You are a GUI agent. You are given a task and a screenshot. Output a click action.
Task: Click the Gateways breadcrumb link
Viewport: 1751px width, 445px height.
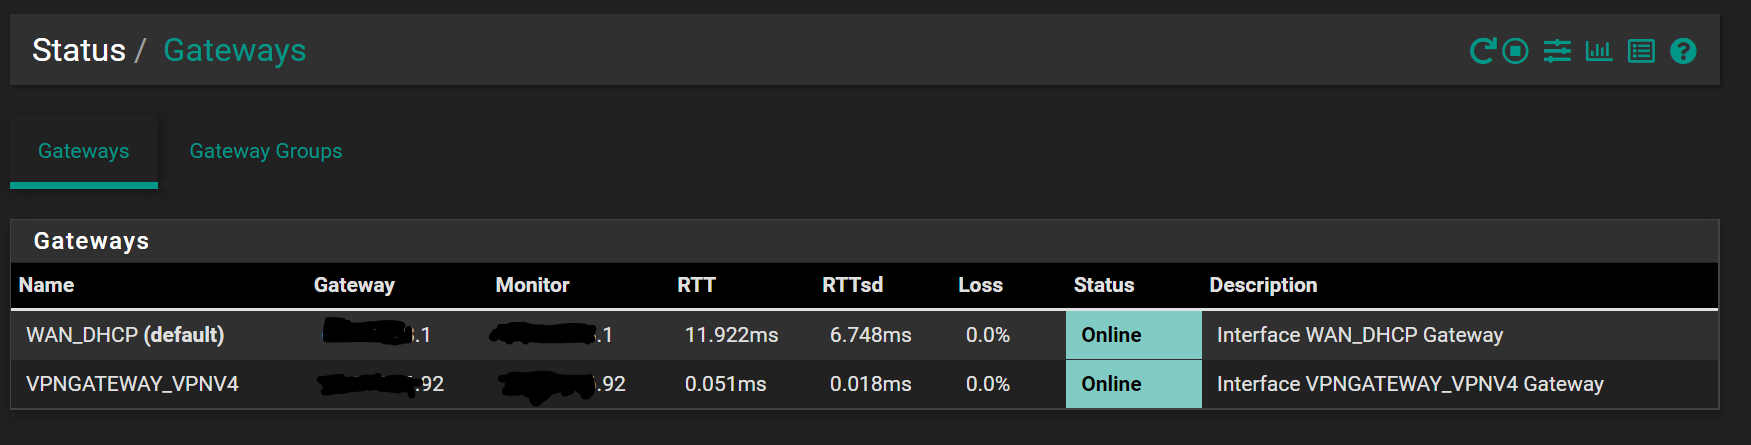[235, 50]
